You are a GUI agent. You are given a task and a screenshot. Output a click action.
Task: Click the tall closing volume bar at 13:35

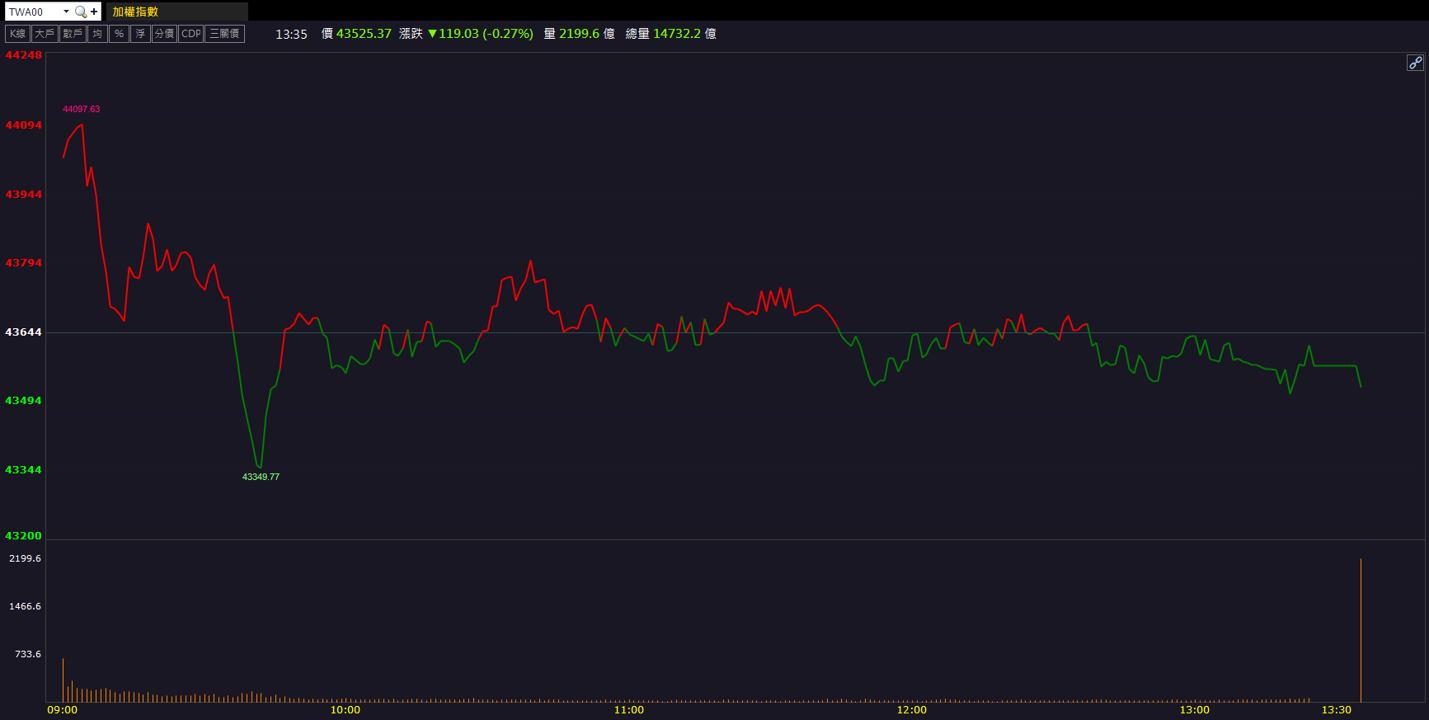1361,630
